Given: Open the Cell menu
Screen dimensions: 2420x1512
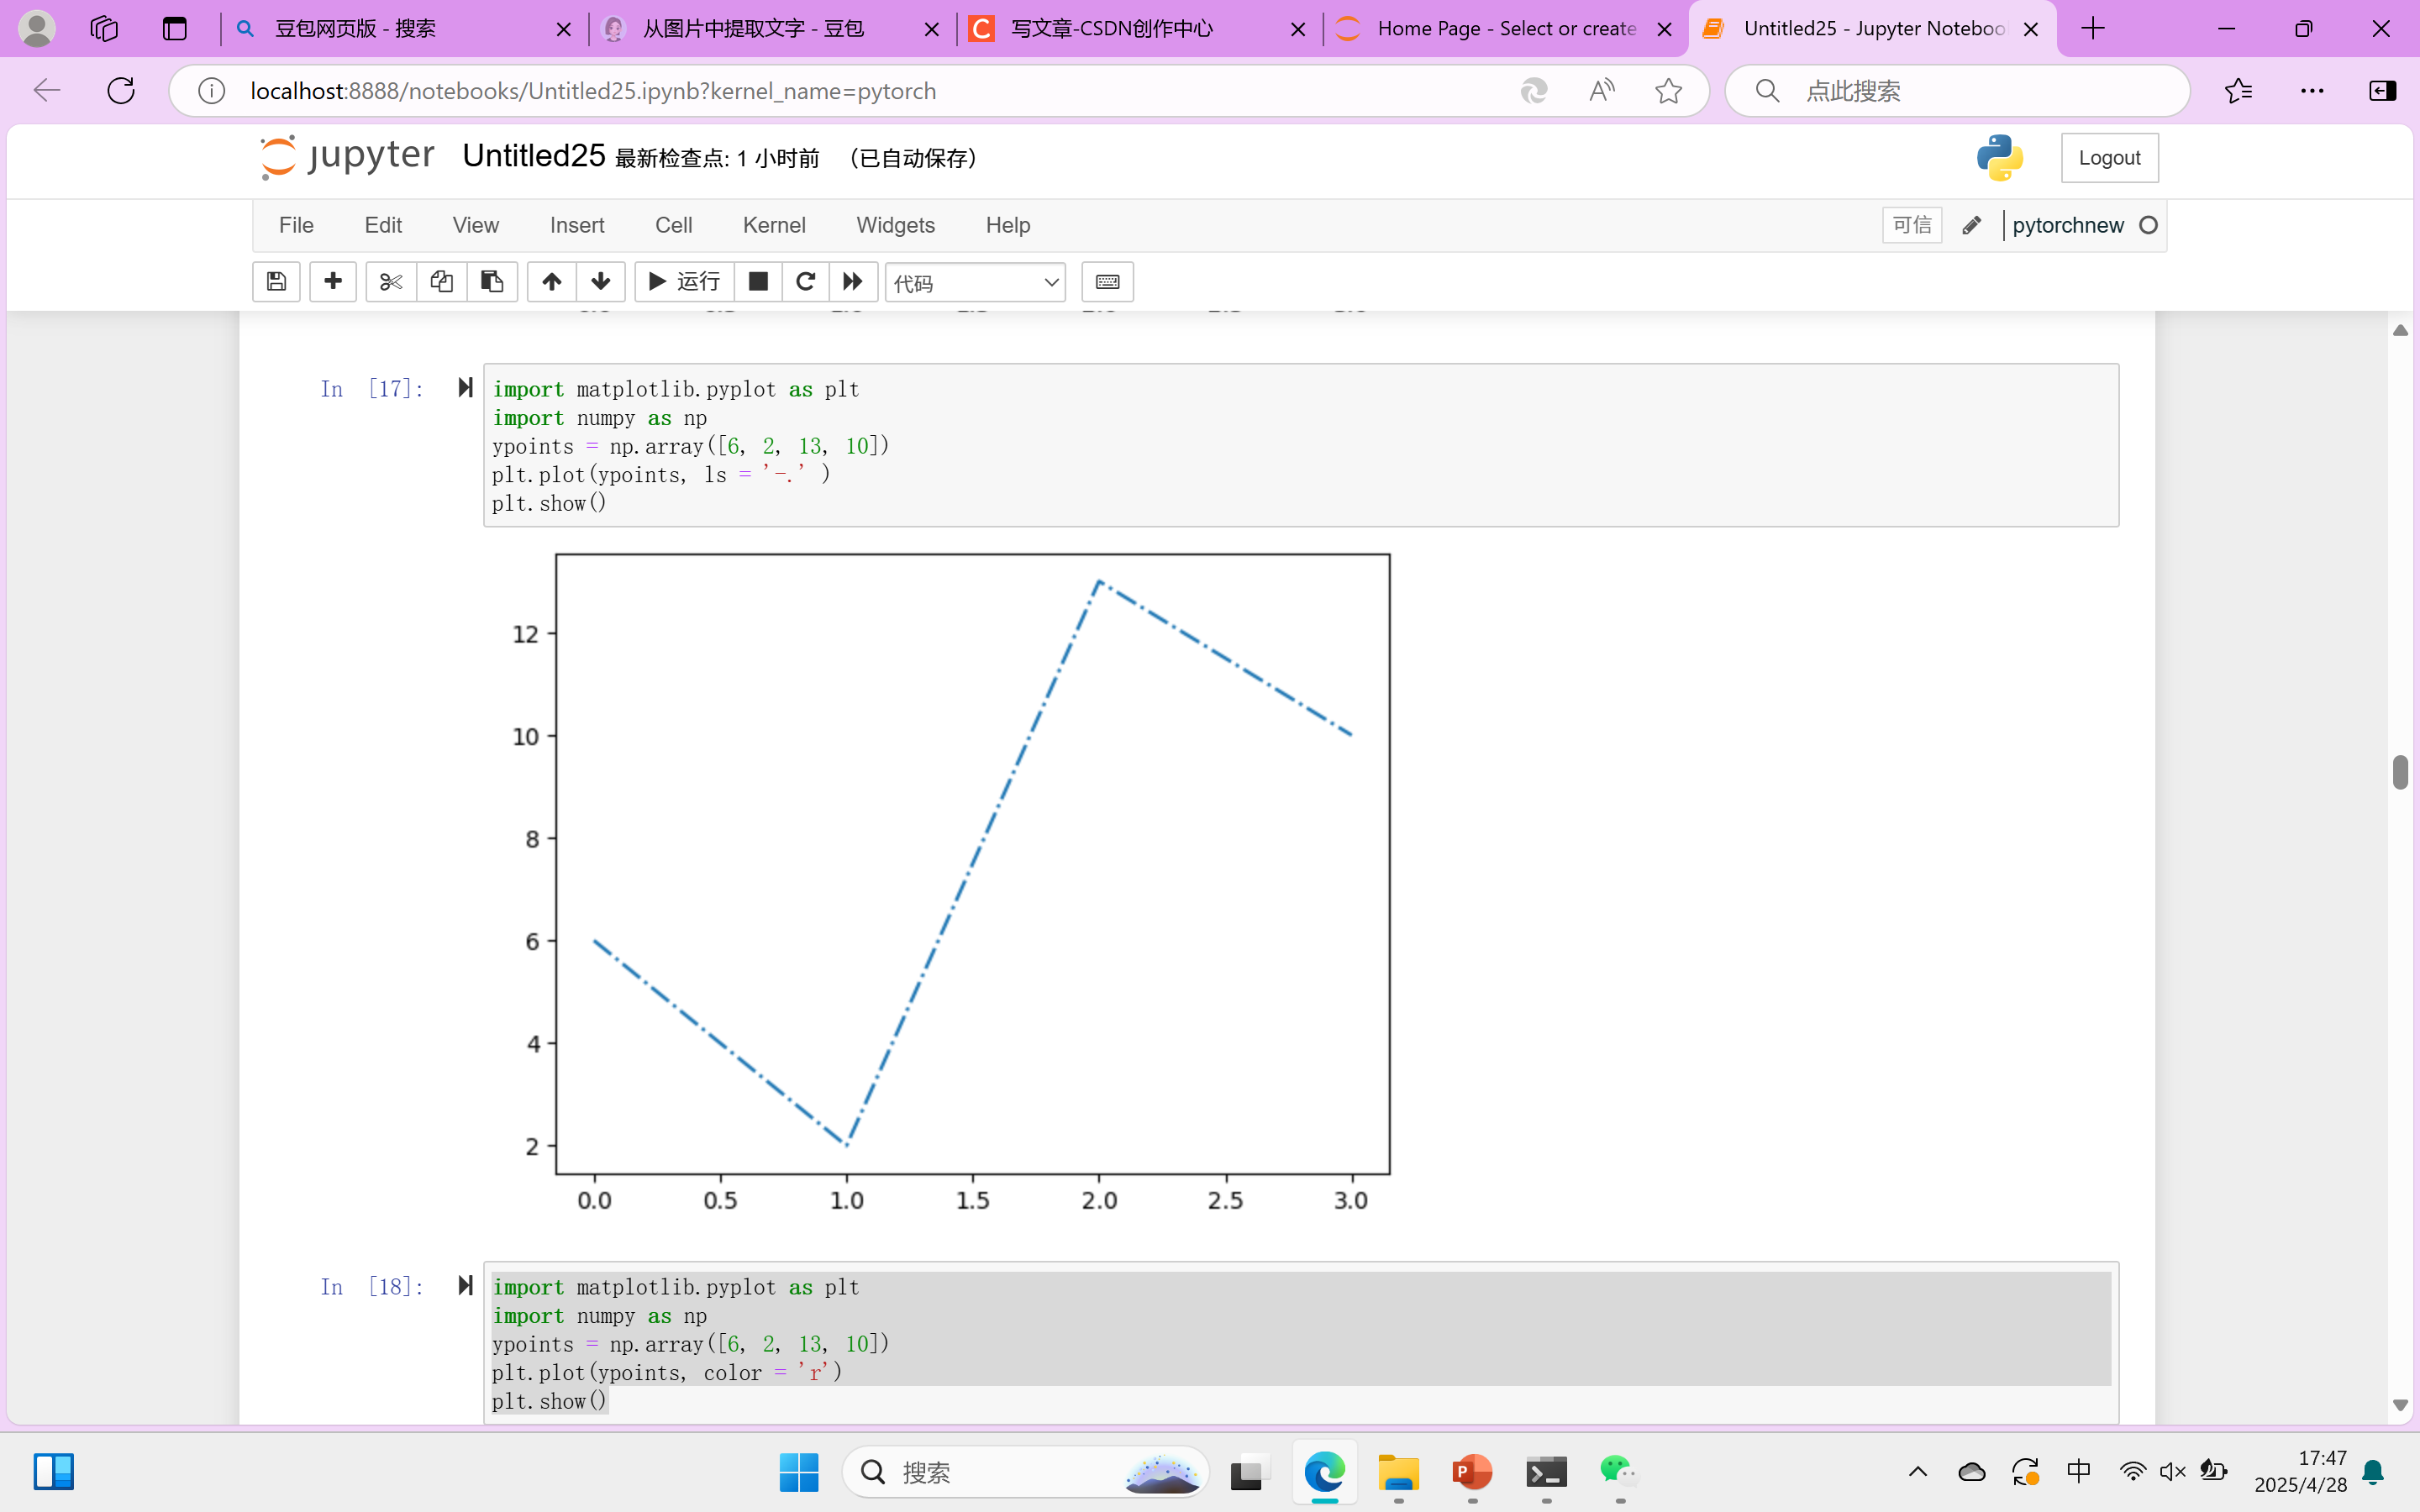Looking at the screenshot, I should pyautogui.click(x=673, y=225).
